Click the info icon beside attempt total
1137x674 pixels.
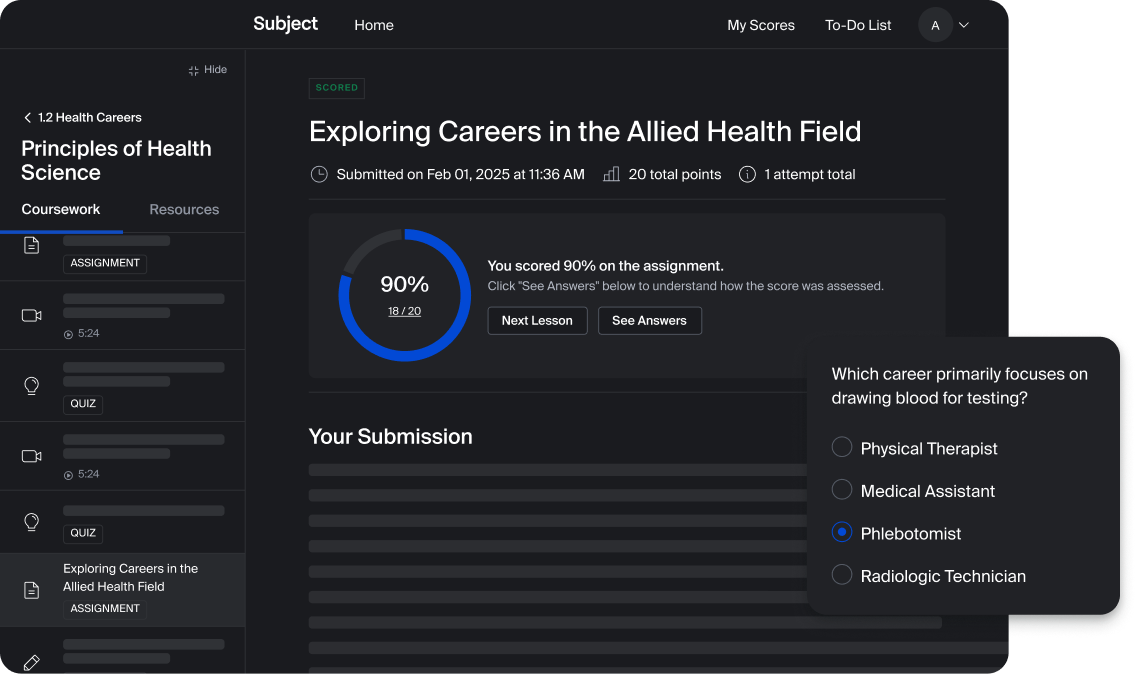click(747, 174)
